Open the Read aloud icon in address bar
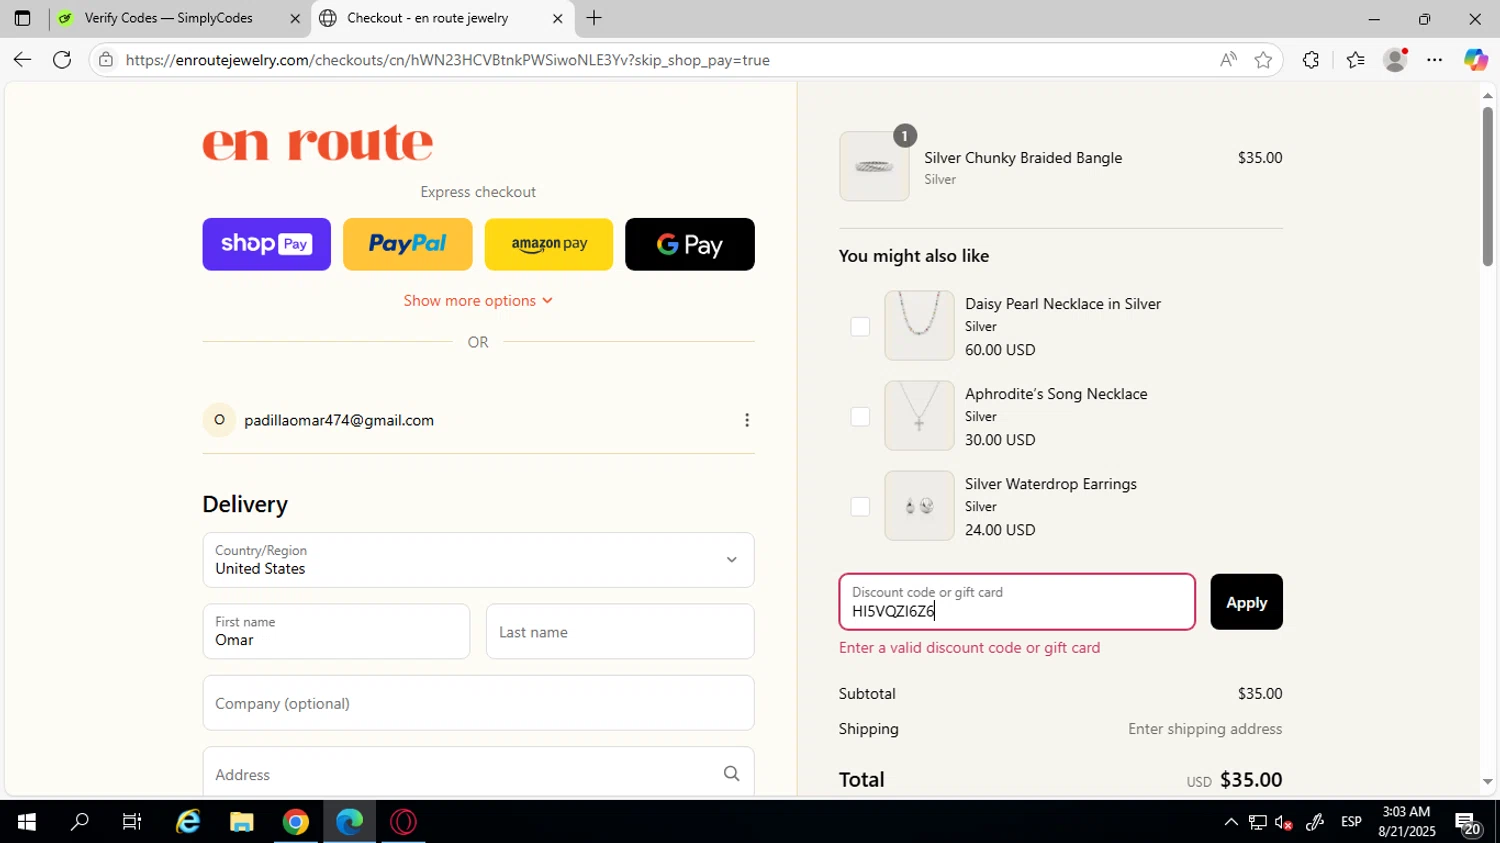This screenshot has height=843, width=1500. pyautogui.click(x=1228, y=60)
